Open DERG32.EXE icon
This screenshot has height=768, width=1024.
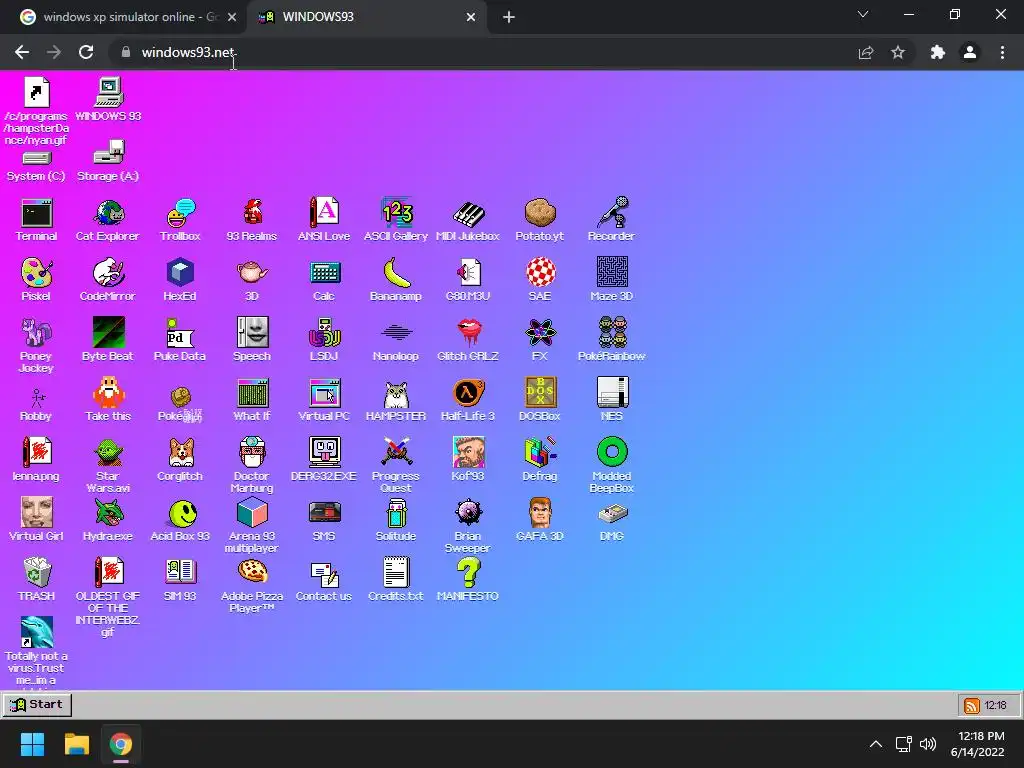(324, 460)
